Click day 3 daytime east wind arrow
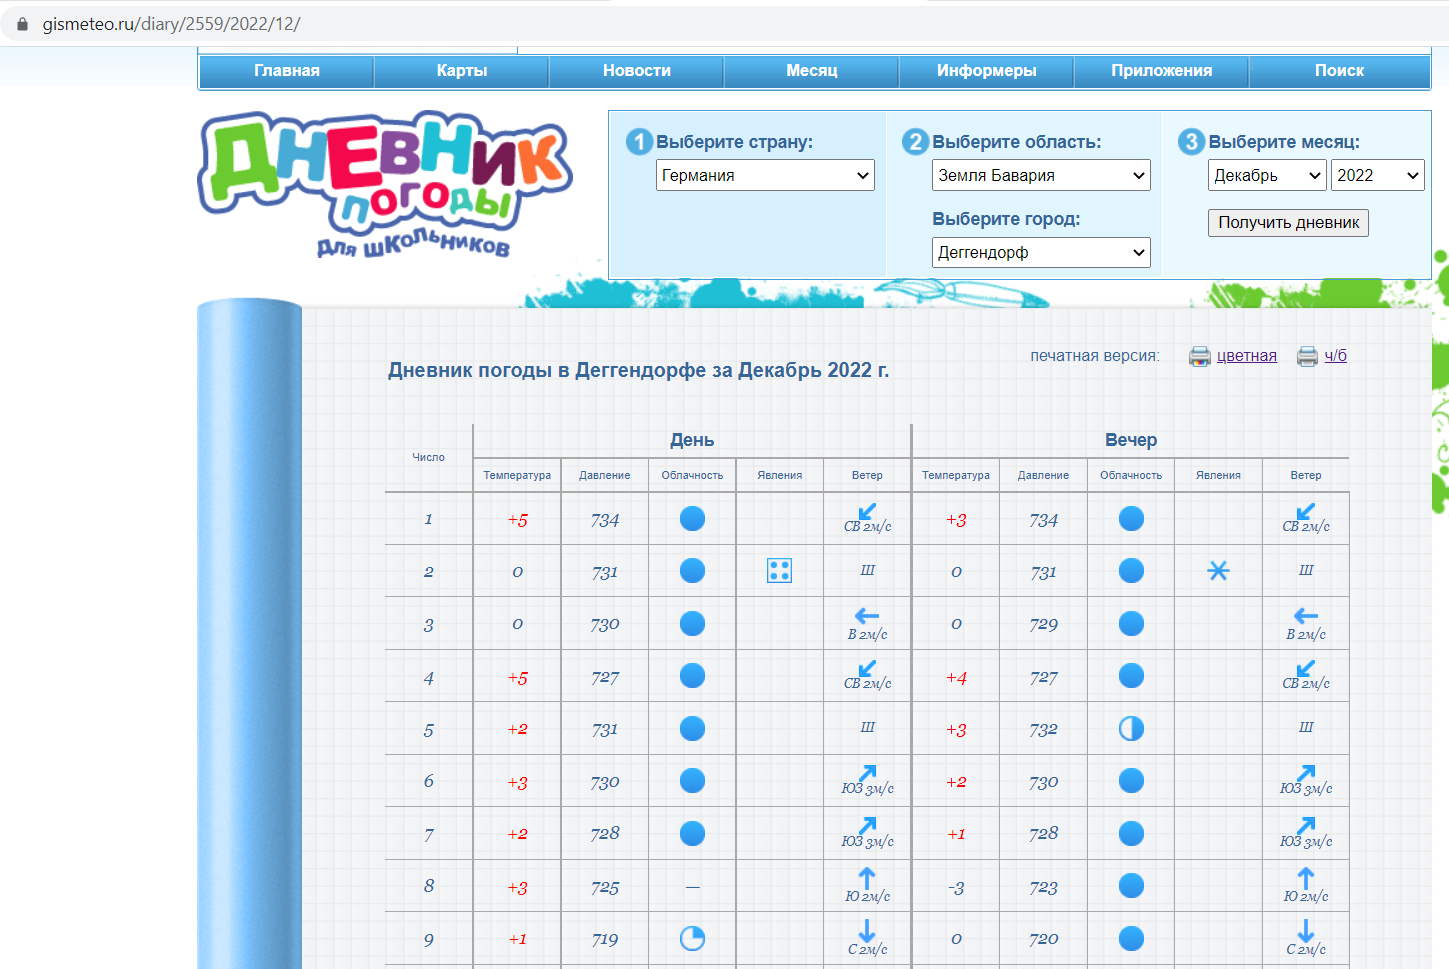The width and height of the screenshot is (1449, 969). point(867,616)
